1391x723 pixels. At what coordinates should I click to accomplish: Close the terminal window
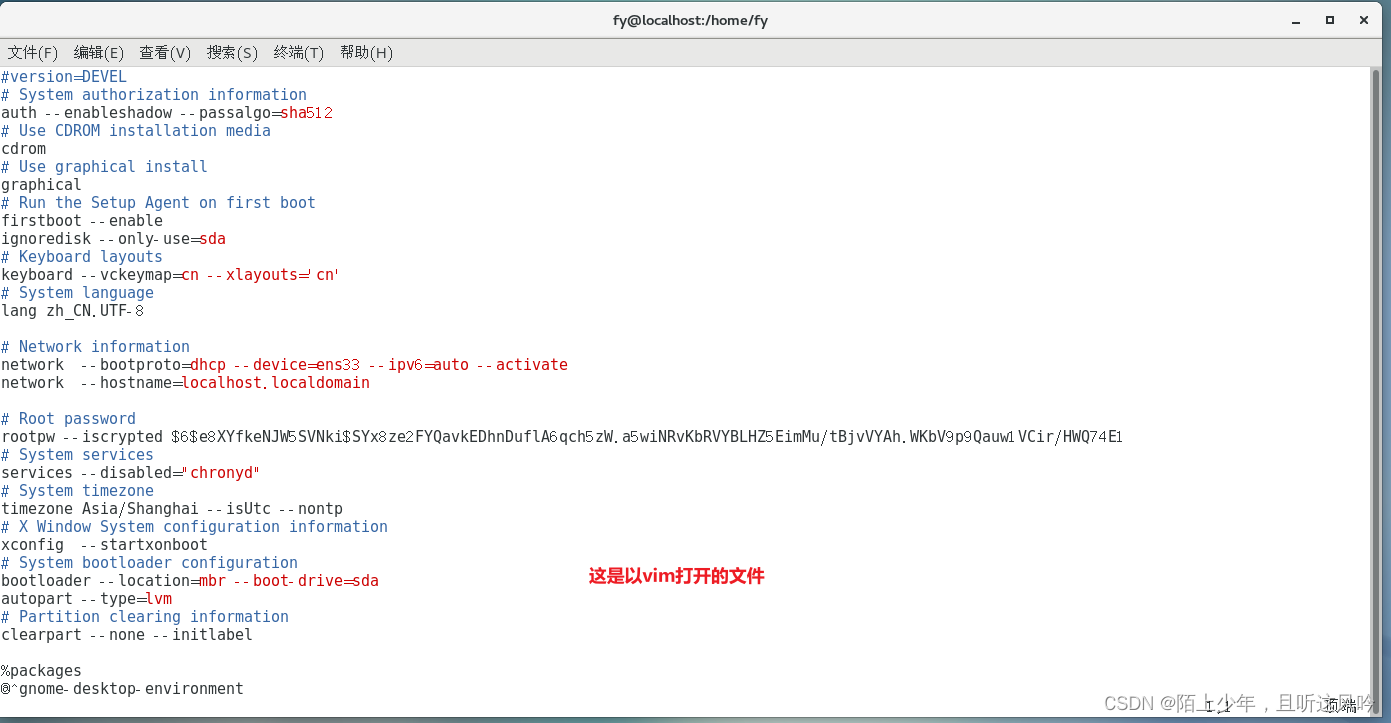click(1364, 20)
